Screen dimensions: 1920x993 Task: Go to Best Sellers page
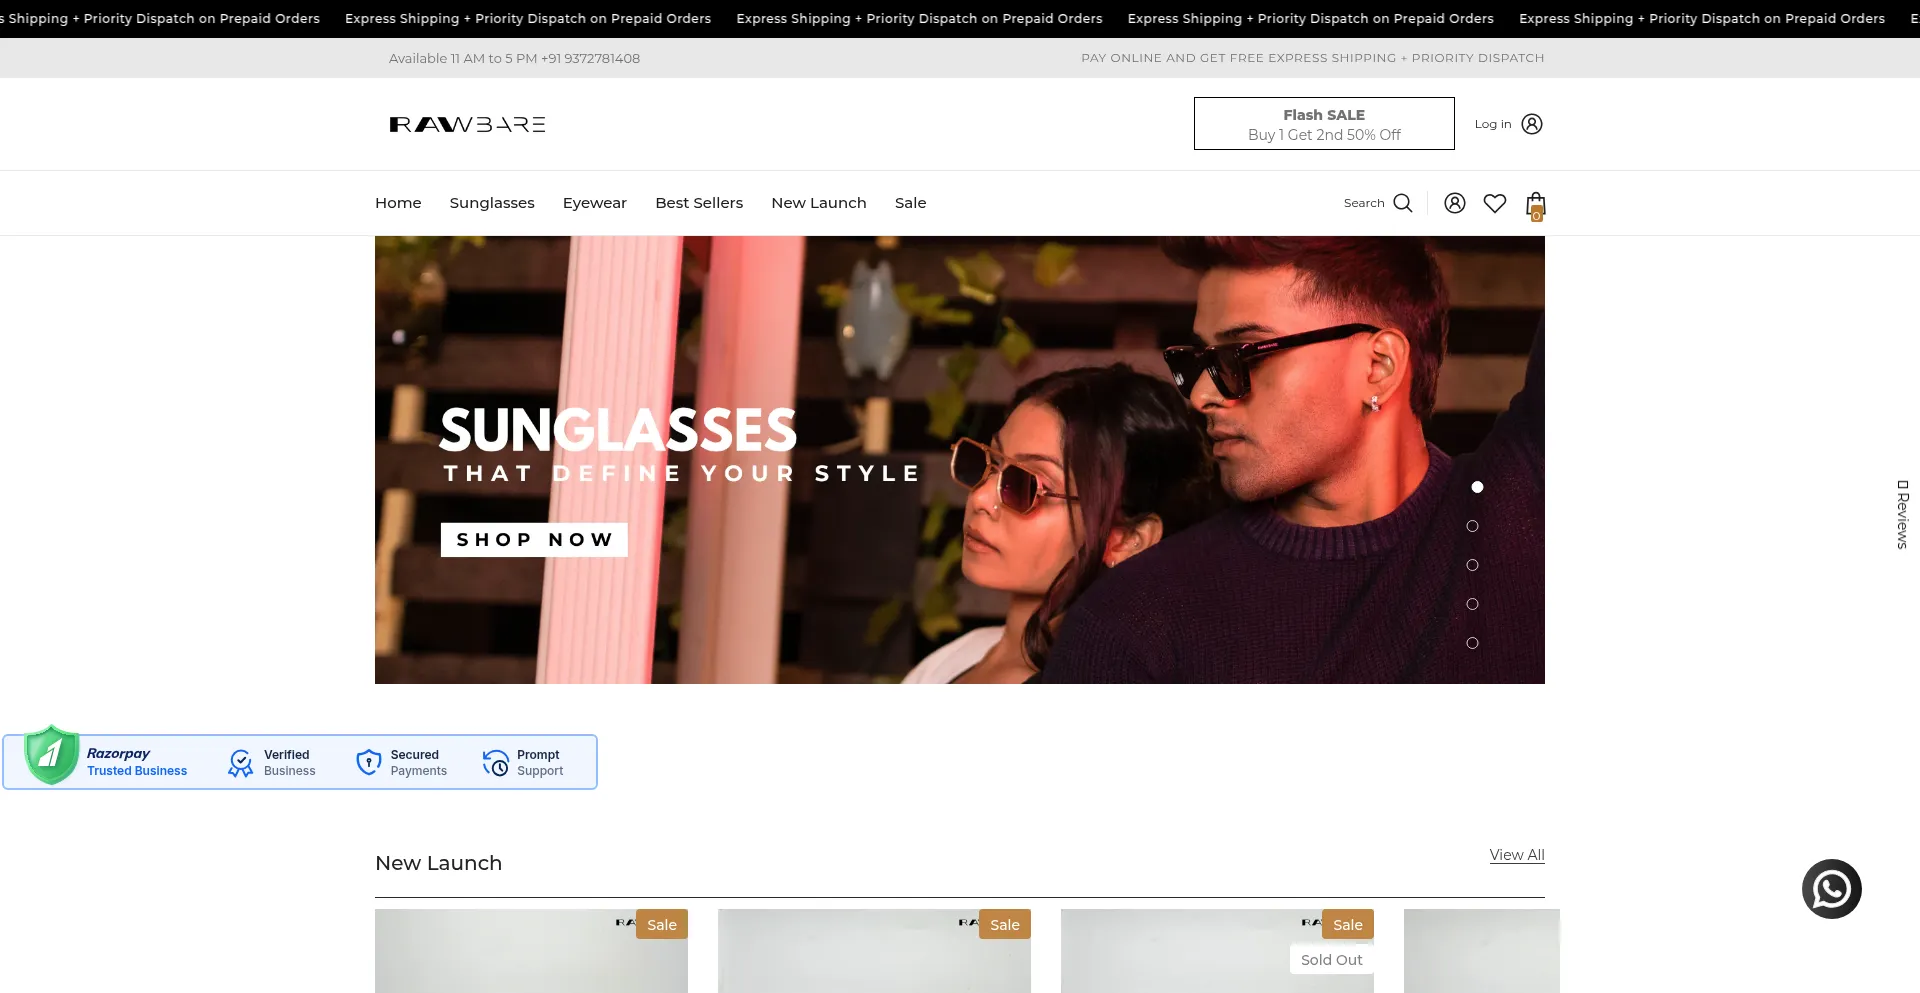click(698, 203)
